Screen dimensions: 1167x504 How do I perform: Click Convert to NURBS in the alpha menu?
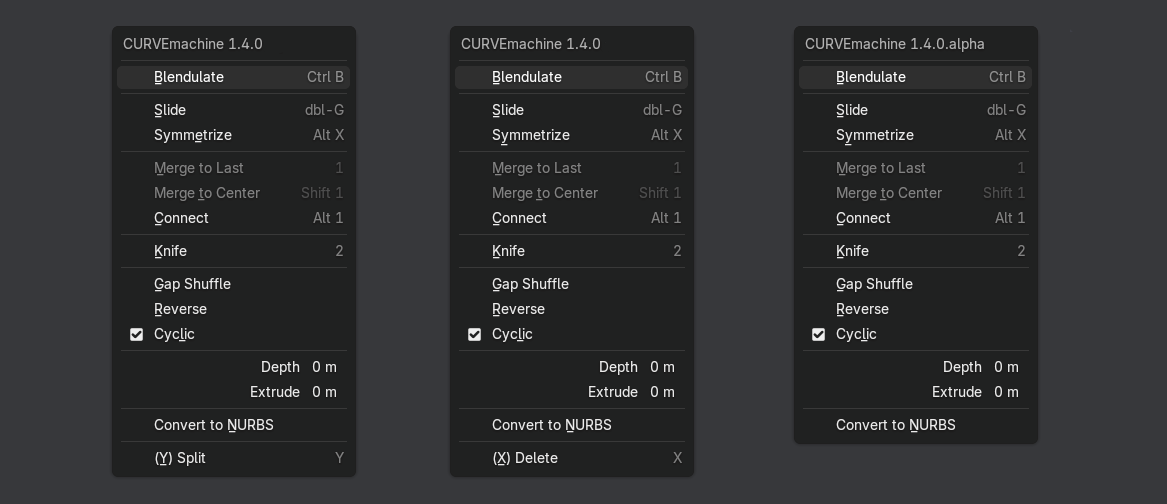(915, 425)
